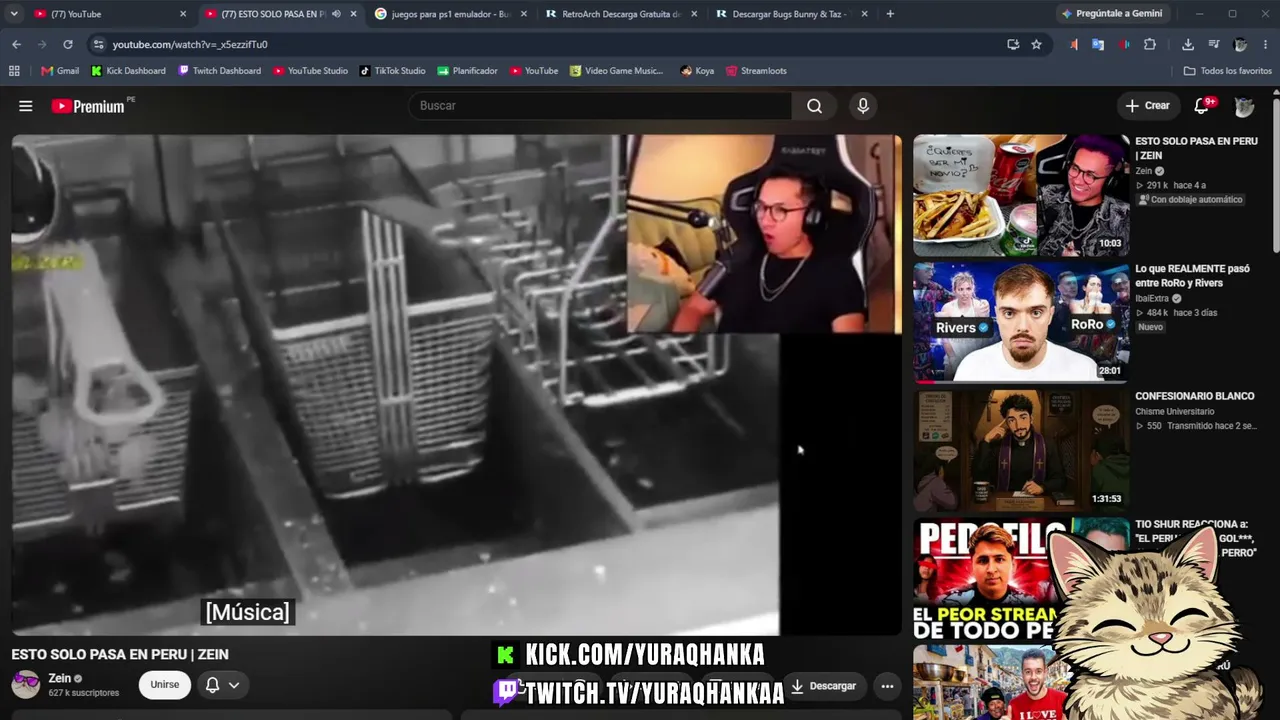Screen dimensions: 1280x720
Task: View site information icon in address bar
Action: click(97, 44)
